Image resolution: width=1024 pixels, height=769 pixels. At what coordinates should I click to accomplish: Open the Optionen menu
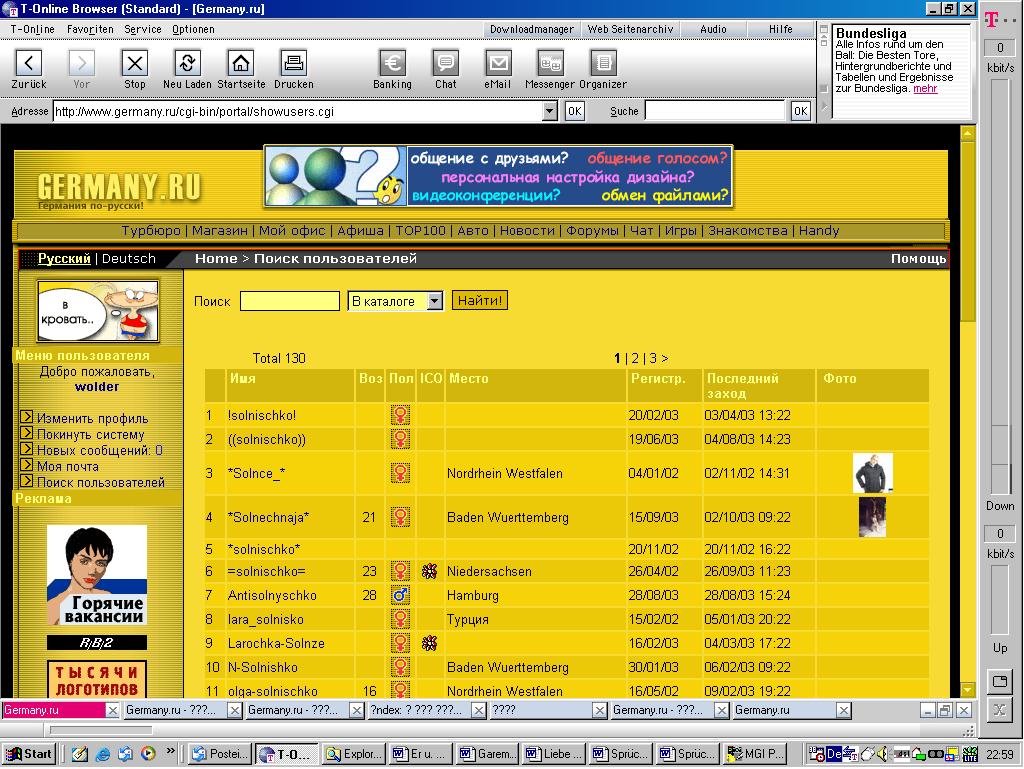pyautogui.click(x=193, y=29)
